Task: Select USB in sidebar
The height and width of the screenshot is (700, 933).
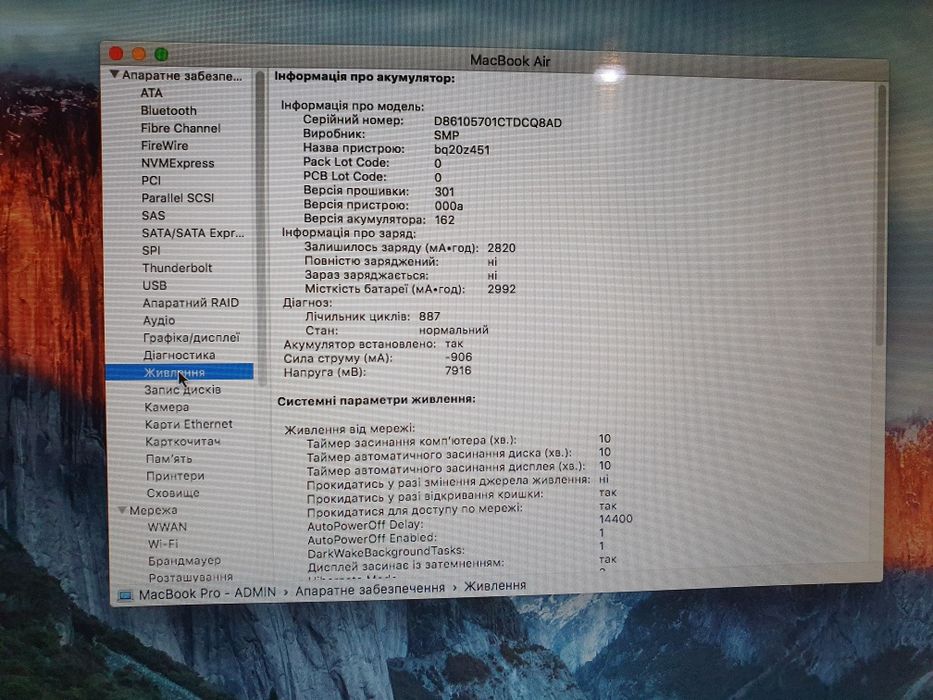Action: click(155, 286)
